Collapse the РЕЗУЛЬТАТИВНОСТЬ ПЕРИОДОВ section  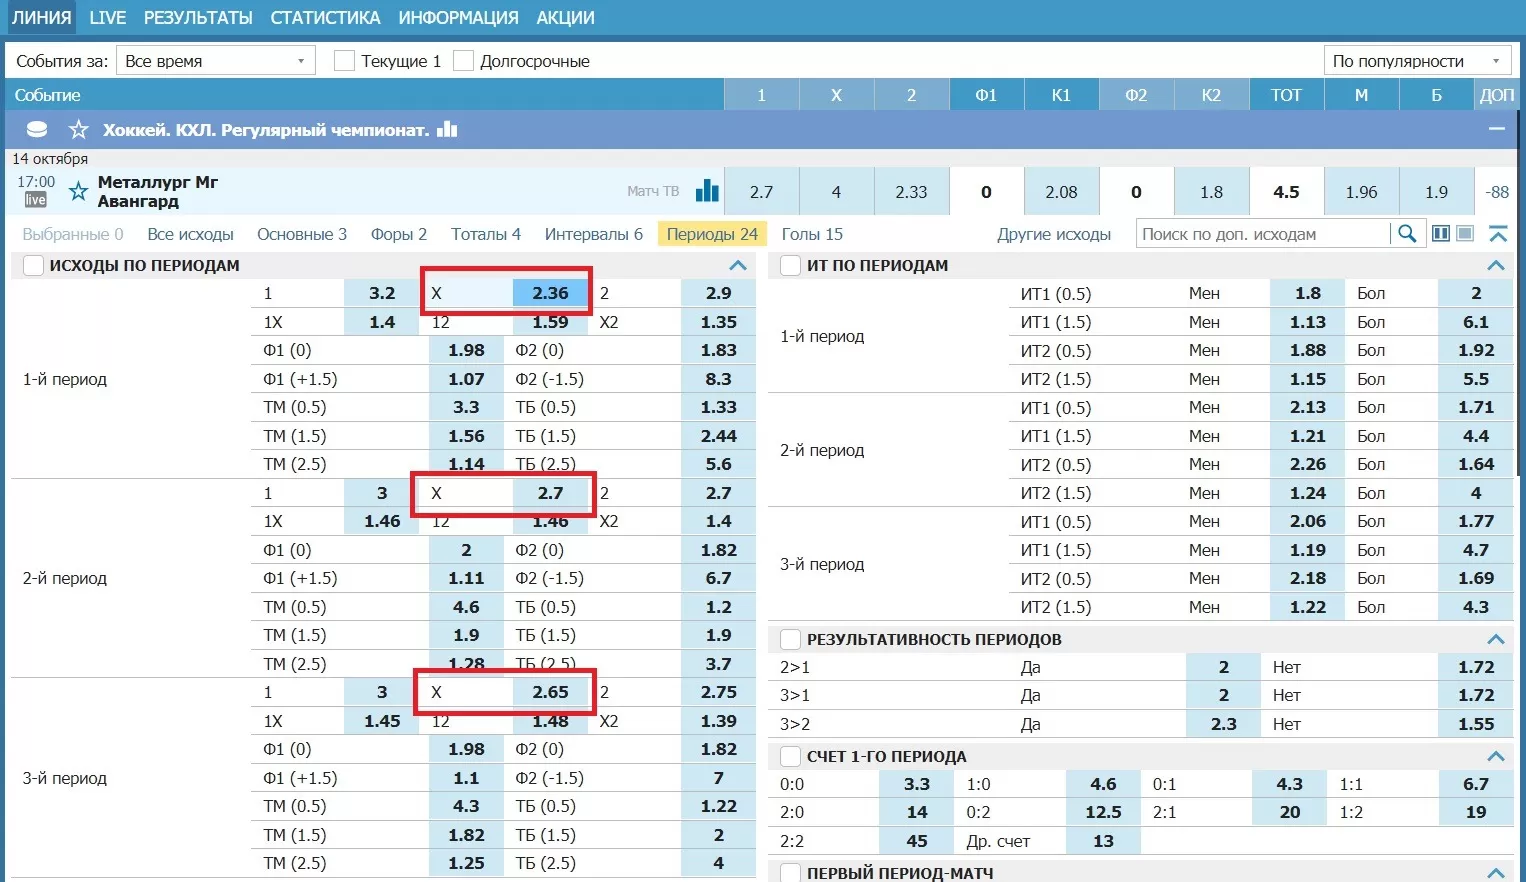[1495, 639]
